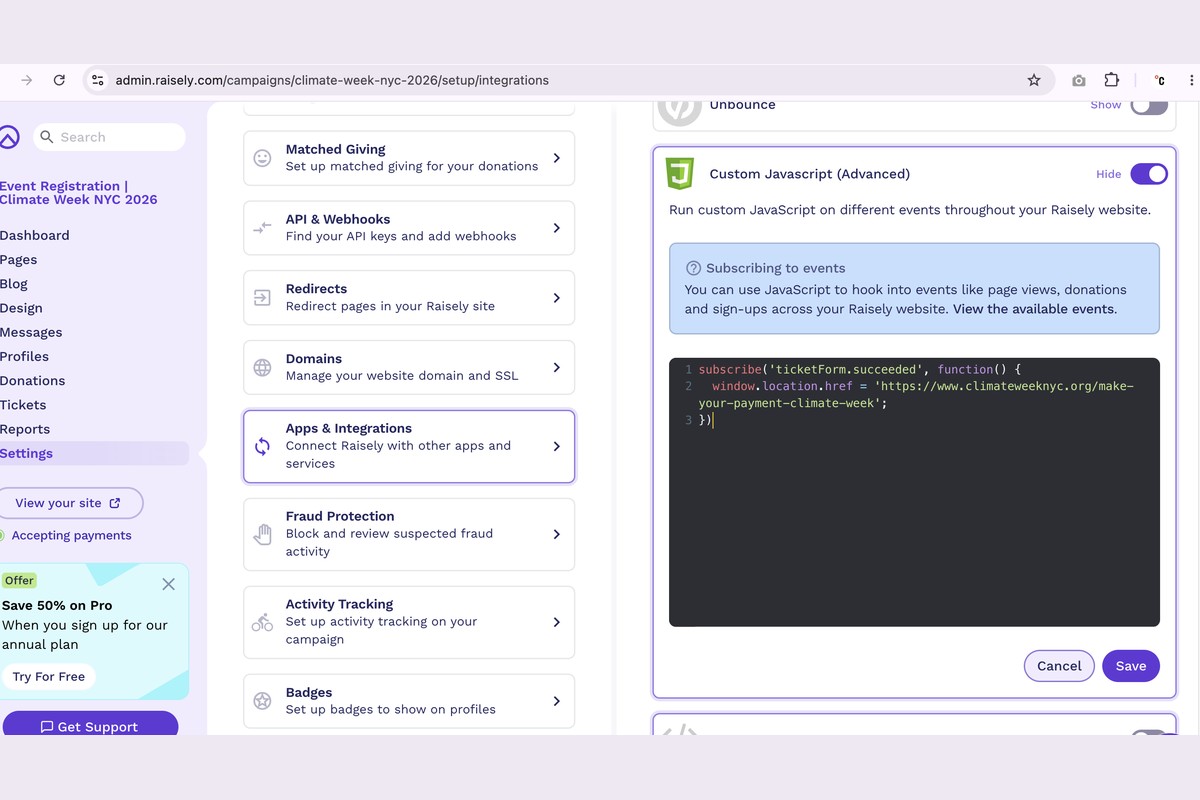
Task: Open Profiles in the sidebar
Action: click(x=25, y=356)
